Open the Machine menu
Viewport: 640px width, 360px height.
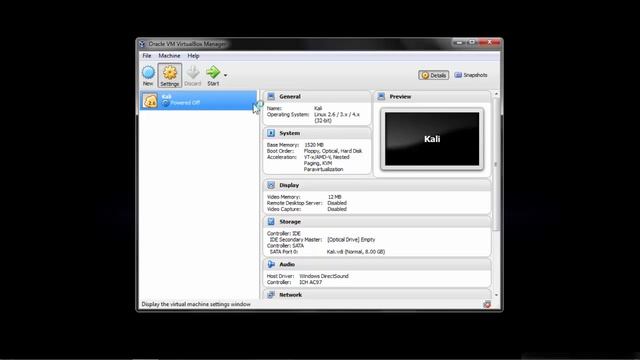pyautogui.click(x=169, y=56)
